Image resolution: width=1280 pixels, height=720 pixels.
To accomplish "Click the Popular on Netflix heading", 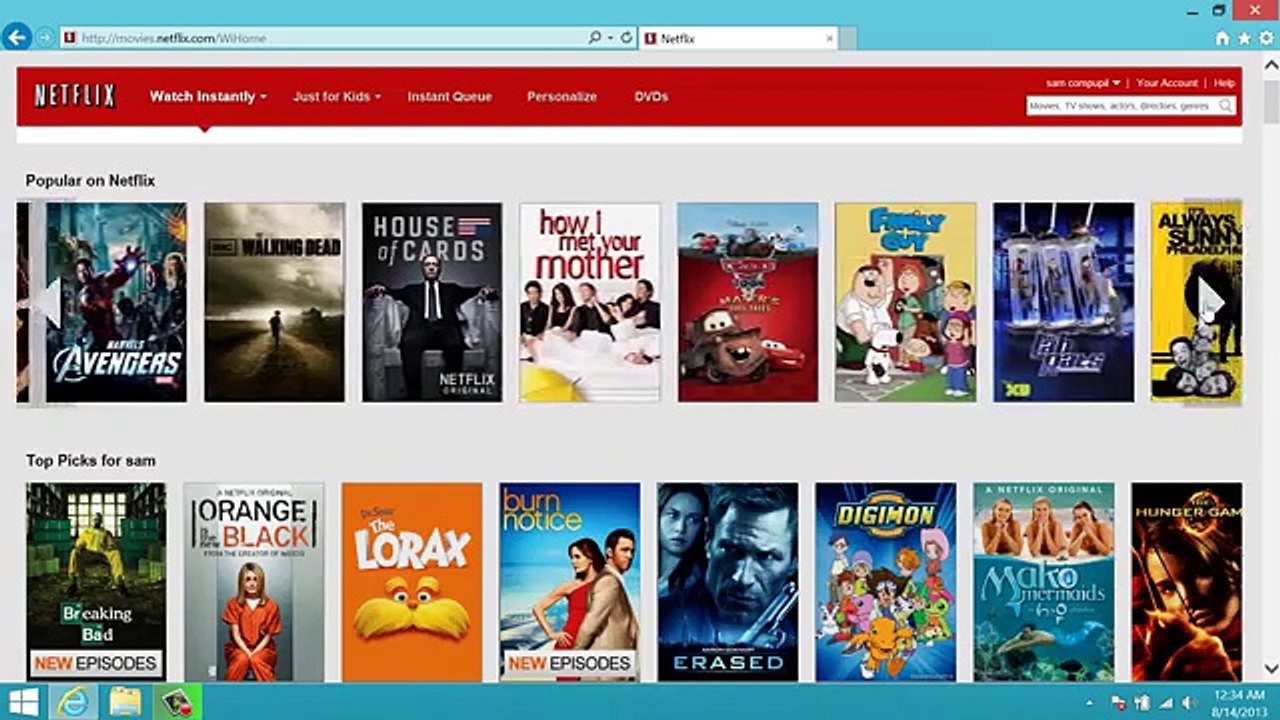I will (x=90, y=181).
